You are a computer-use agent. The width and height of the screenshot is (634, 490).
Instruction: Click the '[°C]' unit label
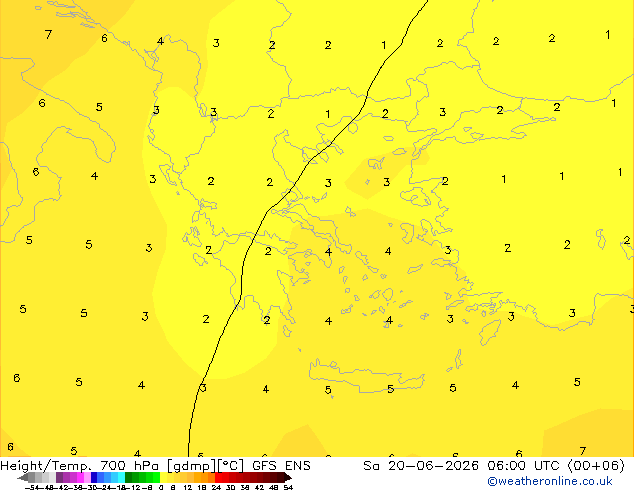(230, 466)
